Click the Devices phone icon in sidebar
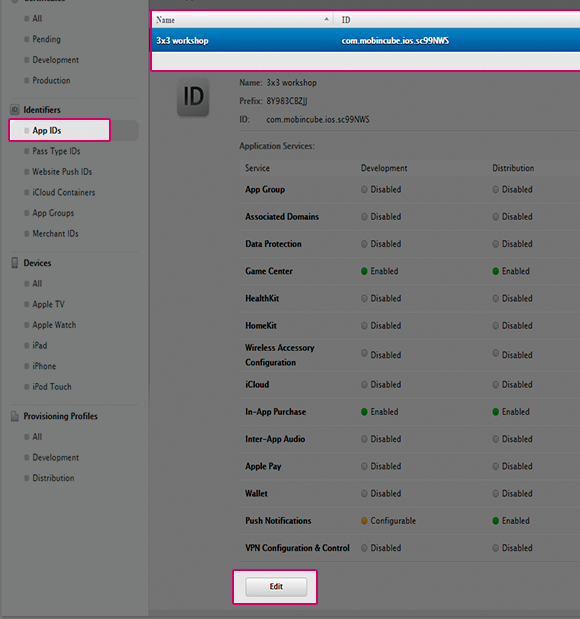The height and width of the screenshot is (619, 580). pyautogui.click(x=15, y=263)
